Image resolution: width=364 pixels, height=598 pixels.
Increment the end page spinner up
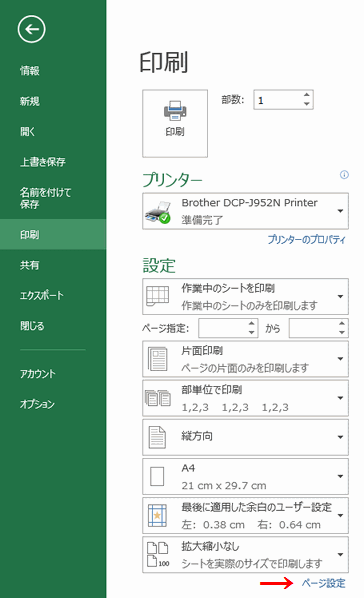click(x=342, y=324)
